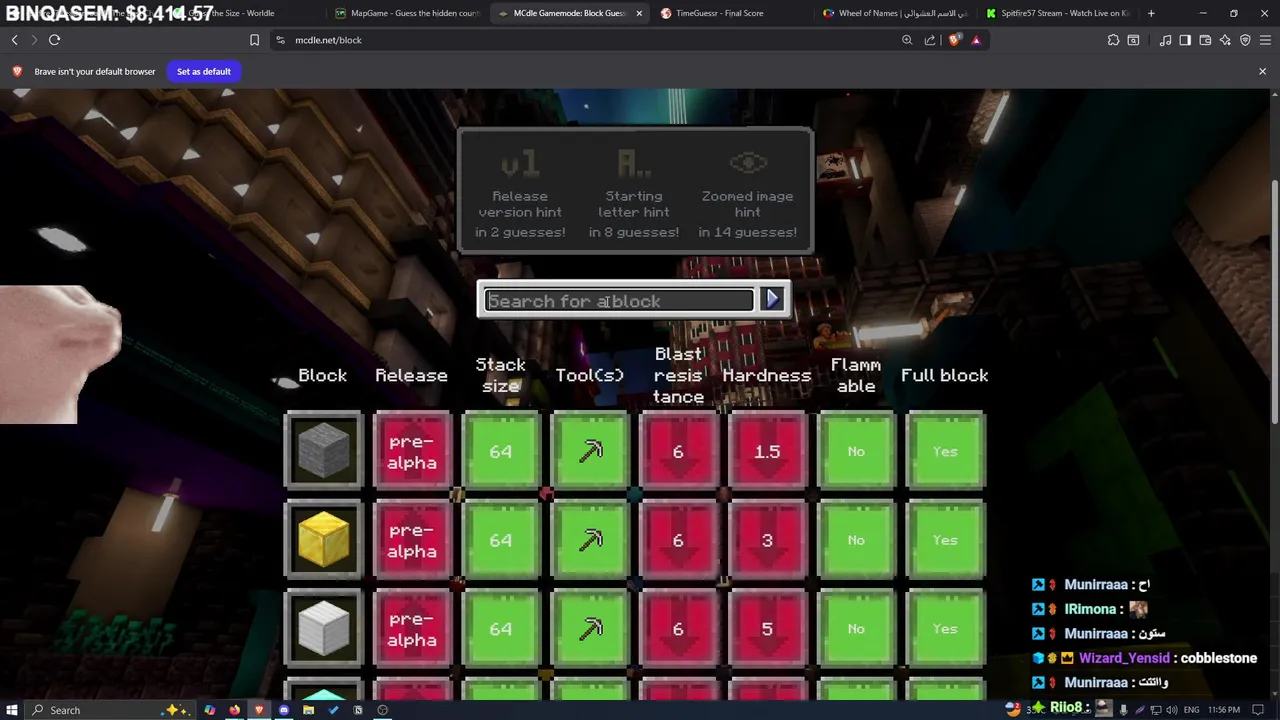Click the 'Blast resistance' column header
Image resolution: width=1280 pixels, height=720 pixels.
678,375
